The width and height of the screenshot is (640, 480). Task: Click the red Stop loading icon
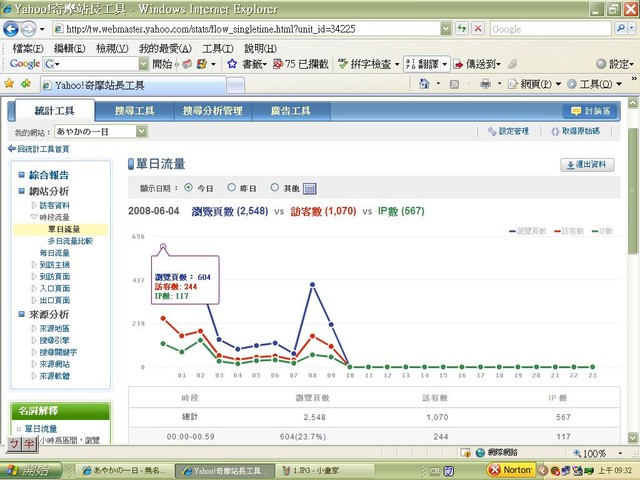pos(478,29)
